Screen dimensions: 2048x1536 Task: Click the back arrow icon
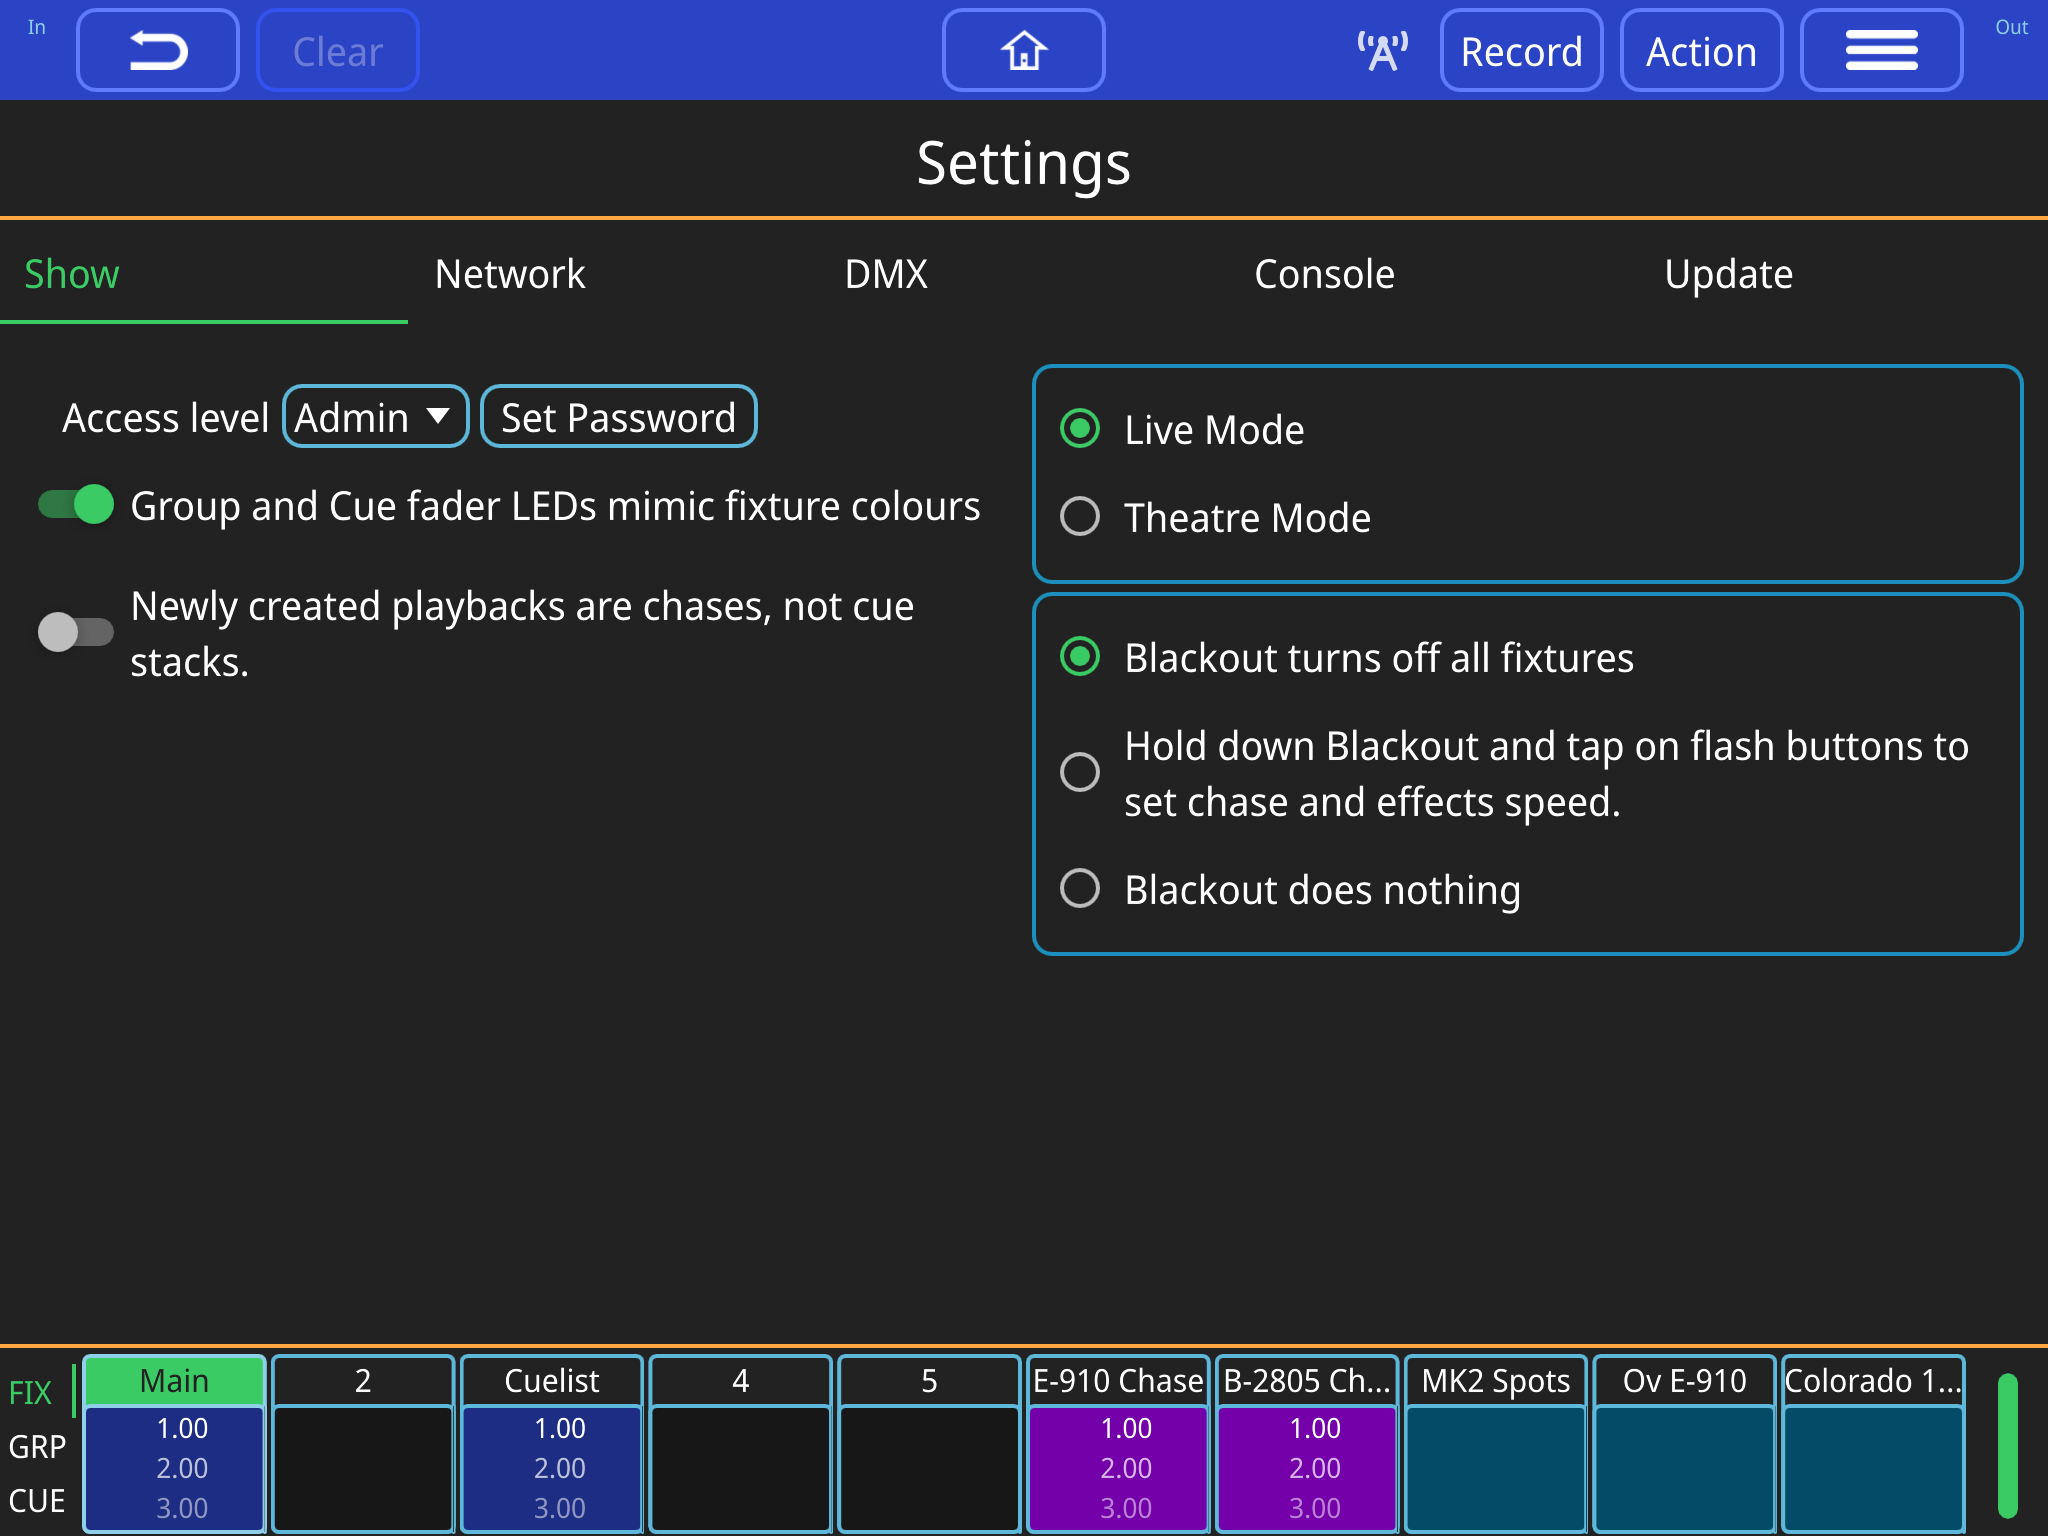tap(157, 49)
